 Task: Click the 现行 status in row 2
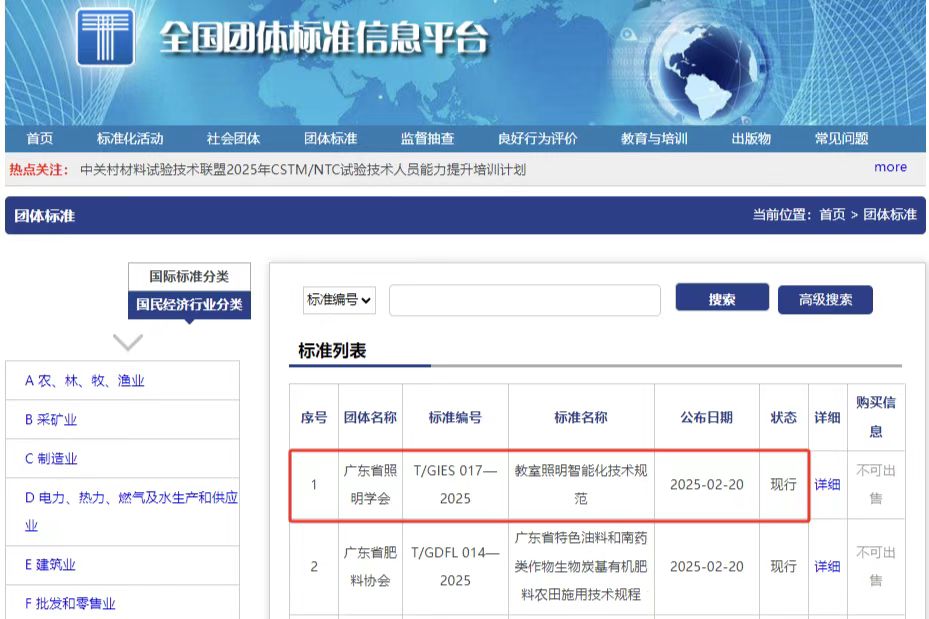click(783, 566)
